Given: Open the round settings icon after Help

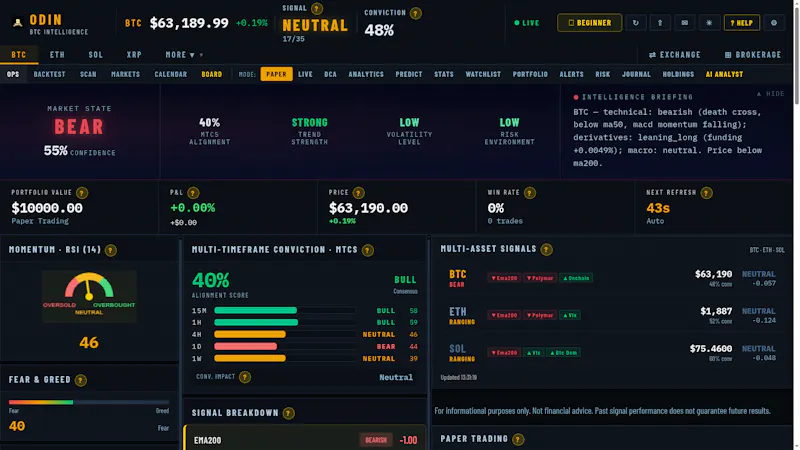Looking at the screenshot, I should [773, 22].
